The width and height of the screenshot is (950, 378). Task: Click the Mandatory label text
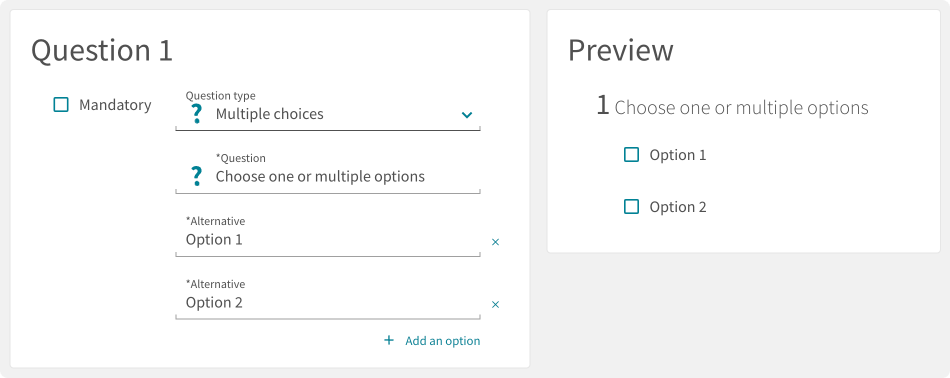[x=115, y=105]
